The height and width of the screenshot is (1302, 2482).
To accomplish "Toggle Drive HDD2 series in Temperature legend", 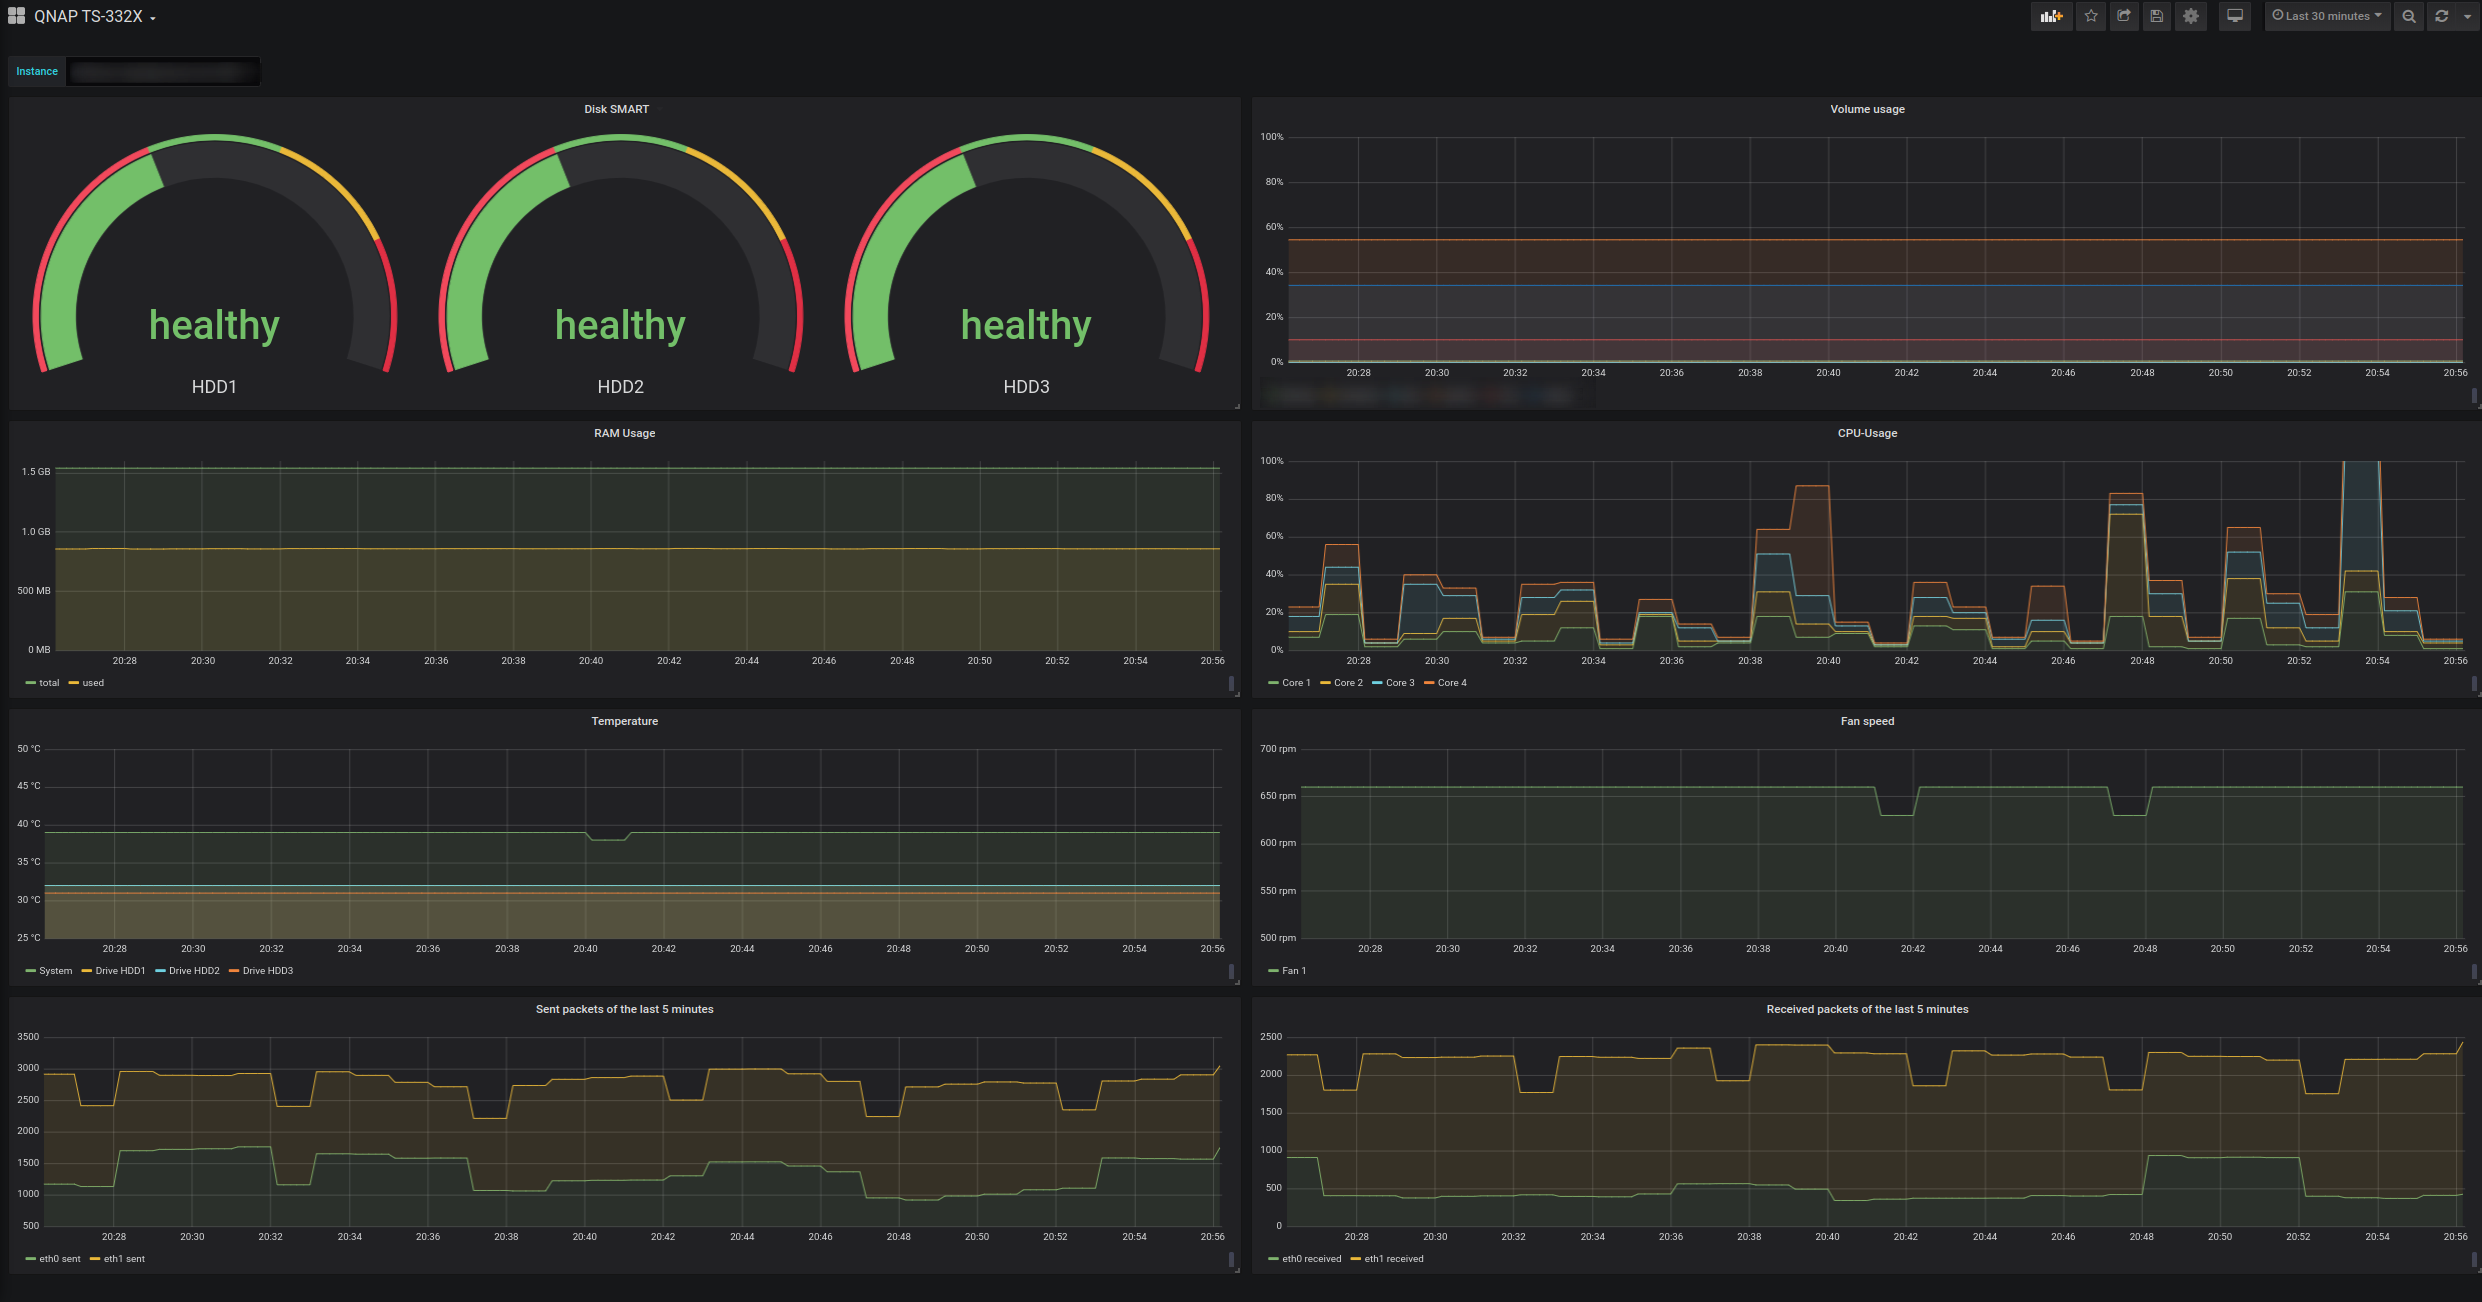I will [187, 971].
